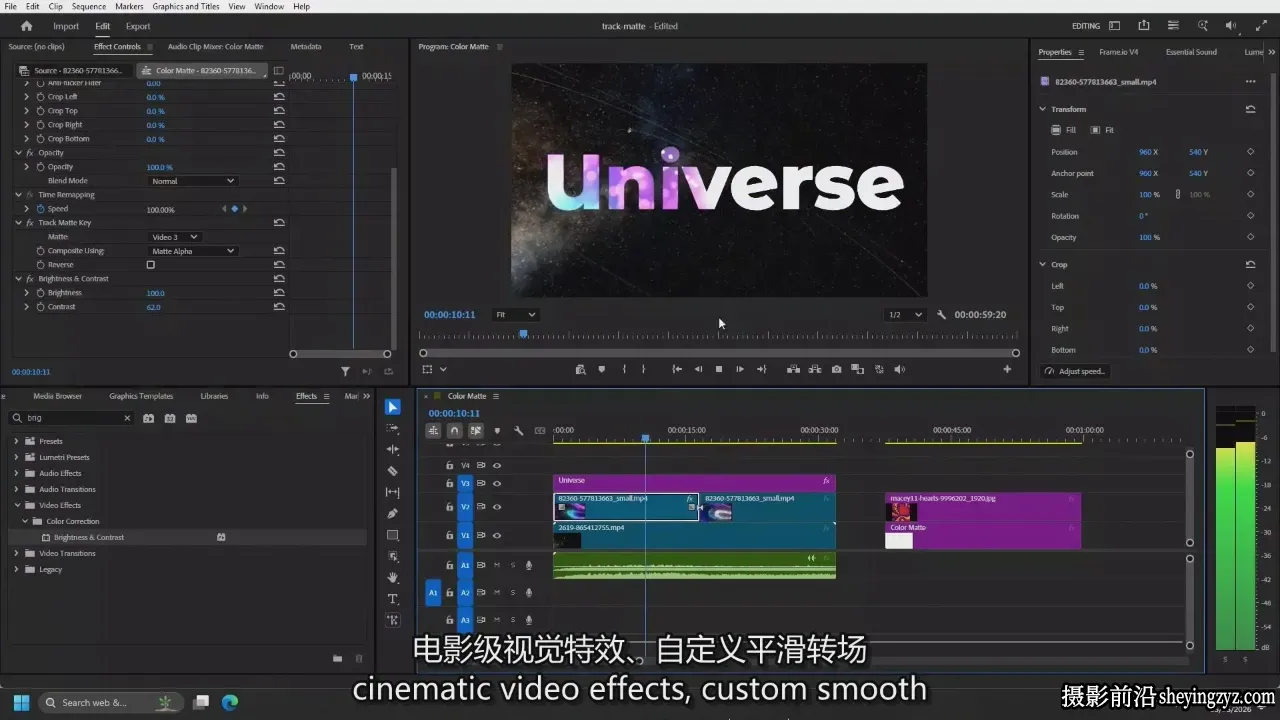The image size is (1280, 720).
Task: Step forward one frame
Action: 740,369
